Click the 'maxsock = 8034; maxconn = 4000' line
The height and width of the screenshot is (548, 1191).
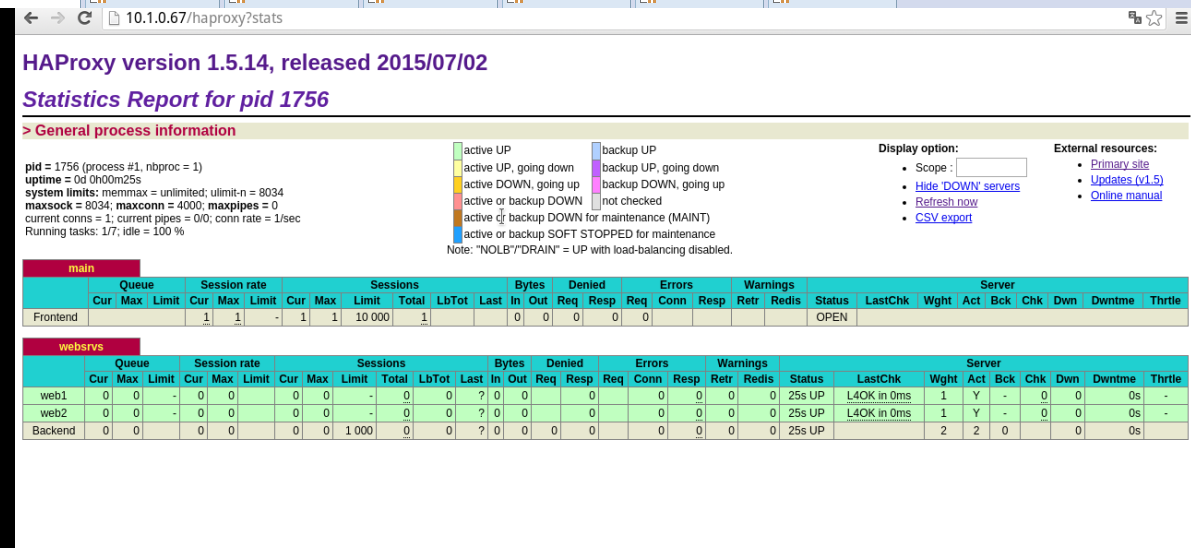(151, 205)
